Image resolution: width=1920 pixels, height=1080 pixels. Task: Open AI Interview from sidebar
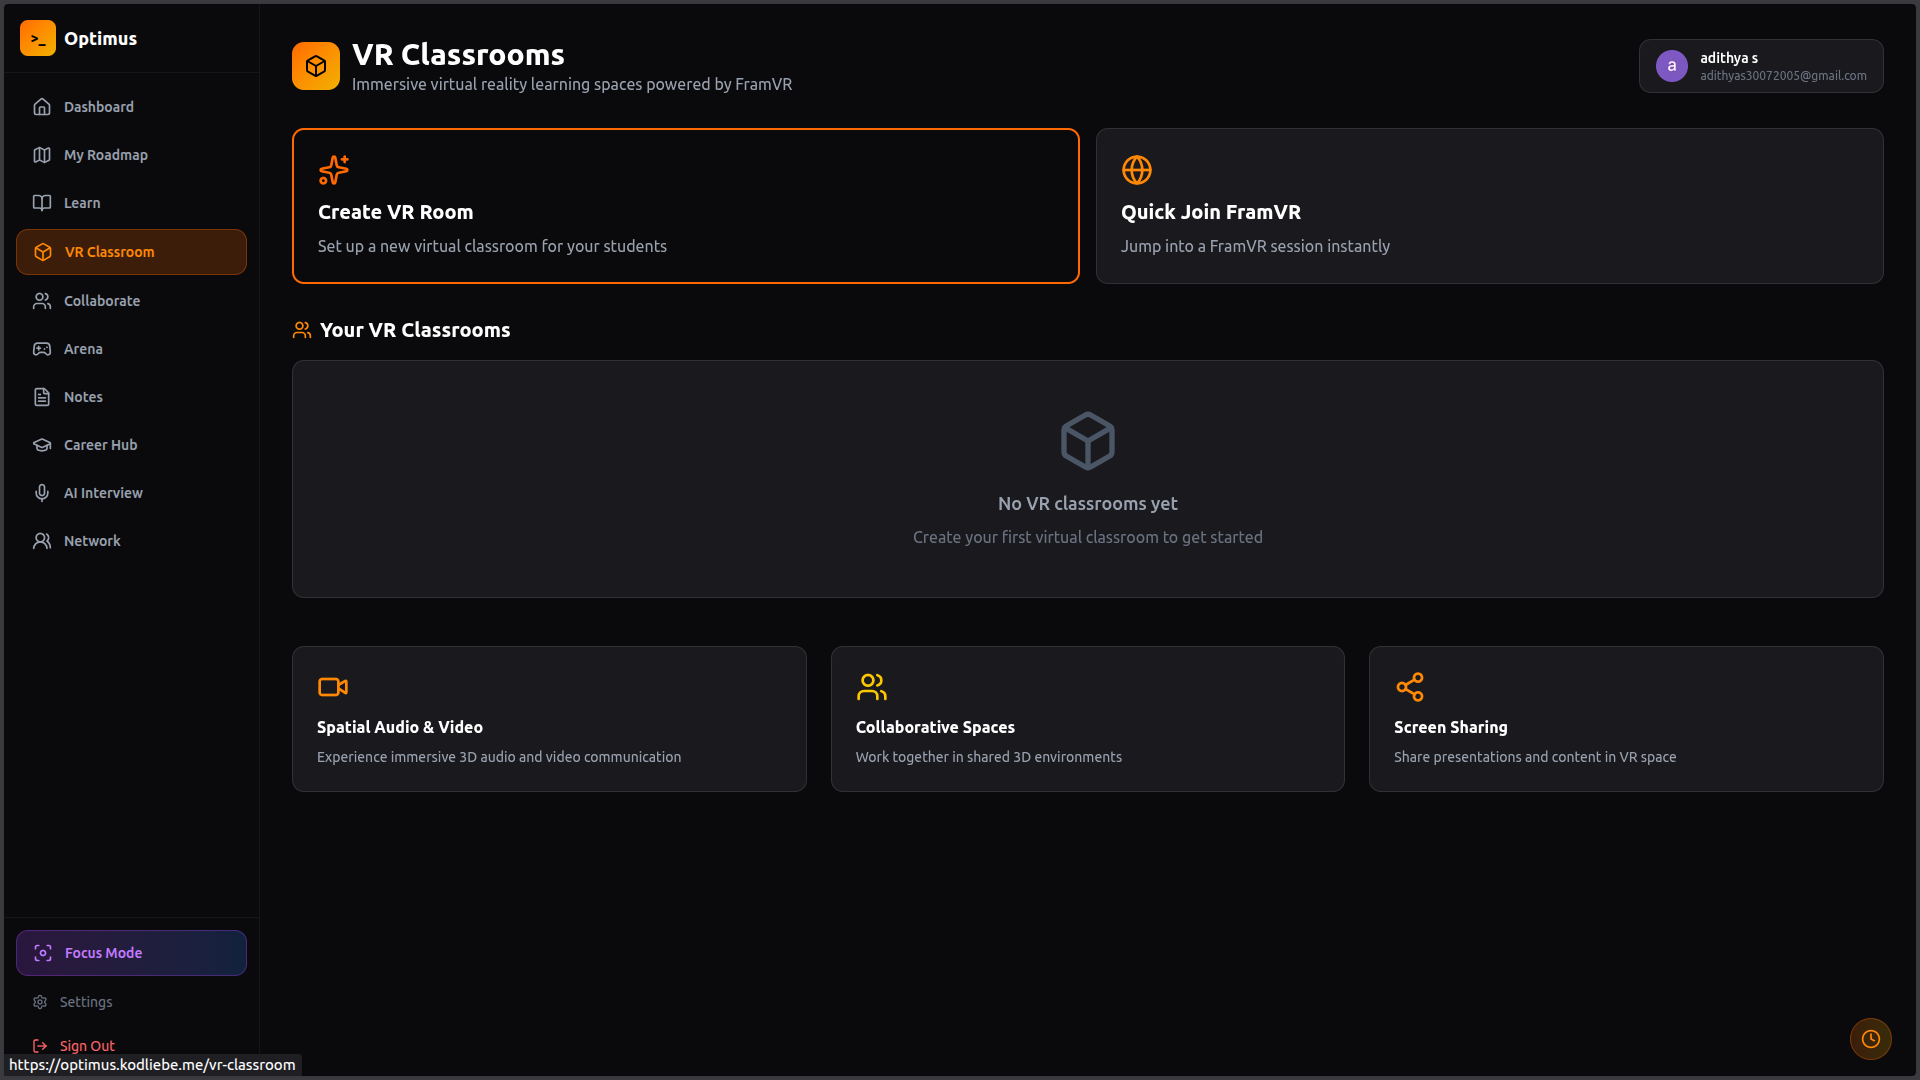pyautogui.click(x=103, y=493)
